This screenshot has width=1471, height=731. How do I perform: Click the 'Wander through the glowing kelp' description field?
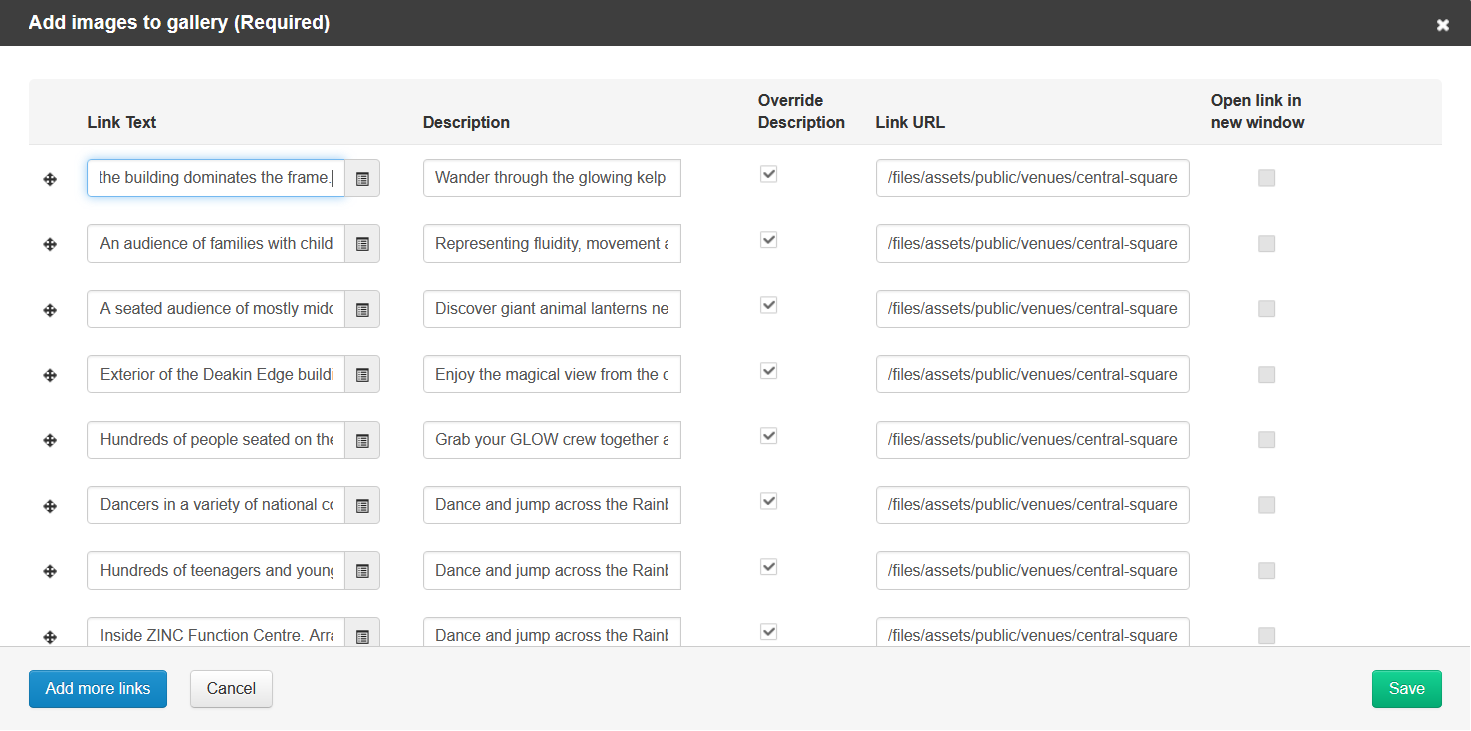tap(551, 178)
